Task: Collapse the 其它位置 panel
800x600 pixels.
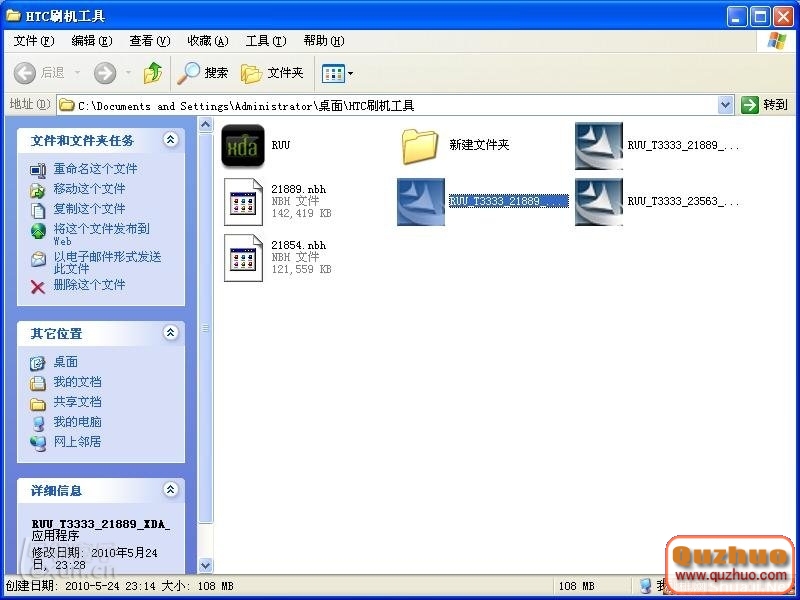Action: click(170, 333)
